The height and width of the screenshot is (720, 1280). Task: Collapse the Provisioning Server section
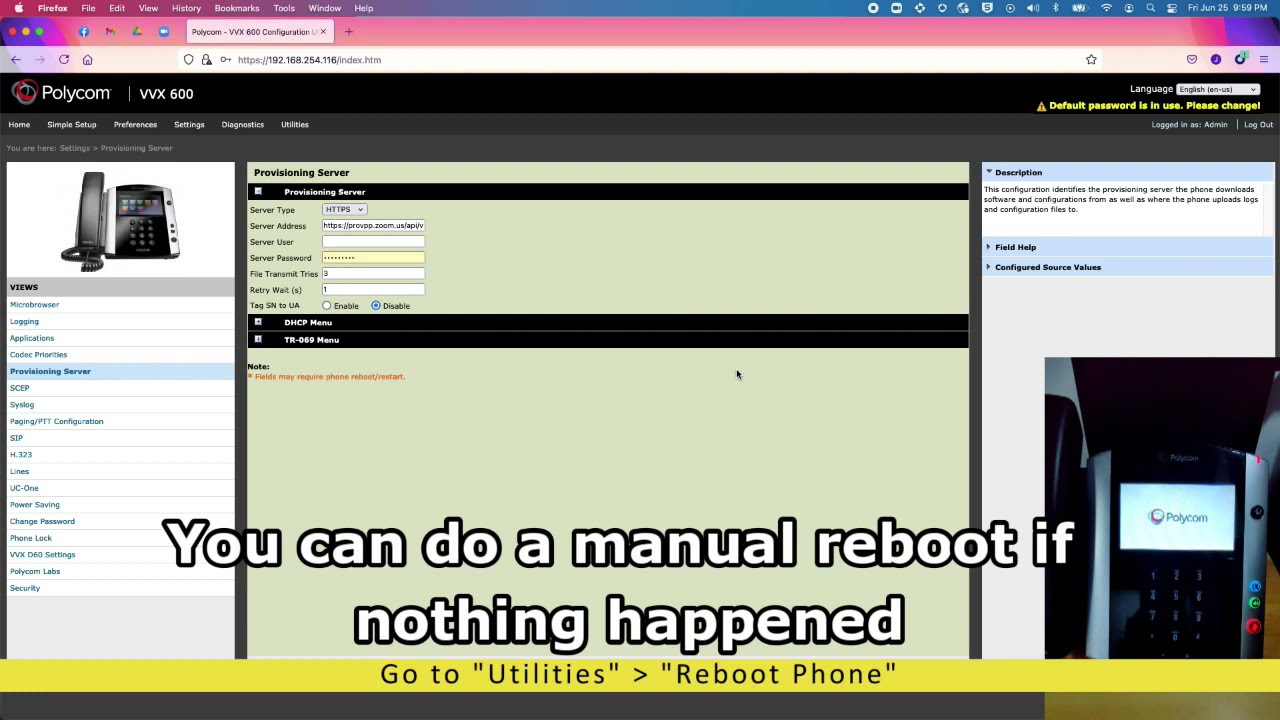click(258, 192)
